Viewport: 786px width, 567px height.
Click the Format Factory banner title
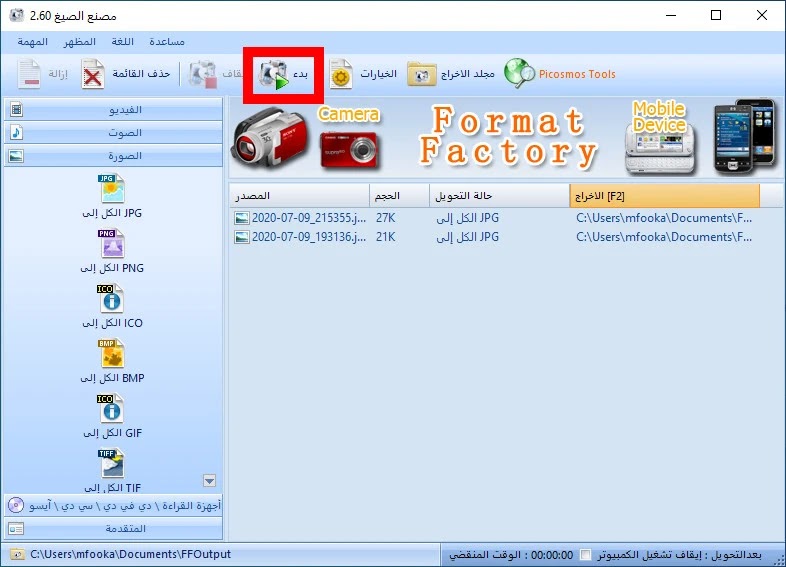pos(508,136)
